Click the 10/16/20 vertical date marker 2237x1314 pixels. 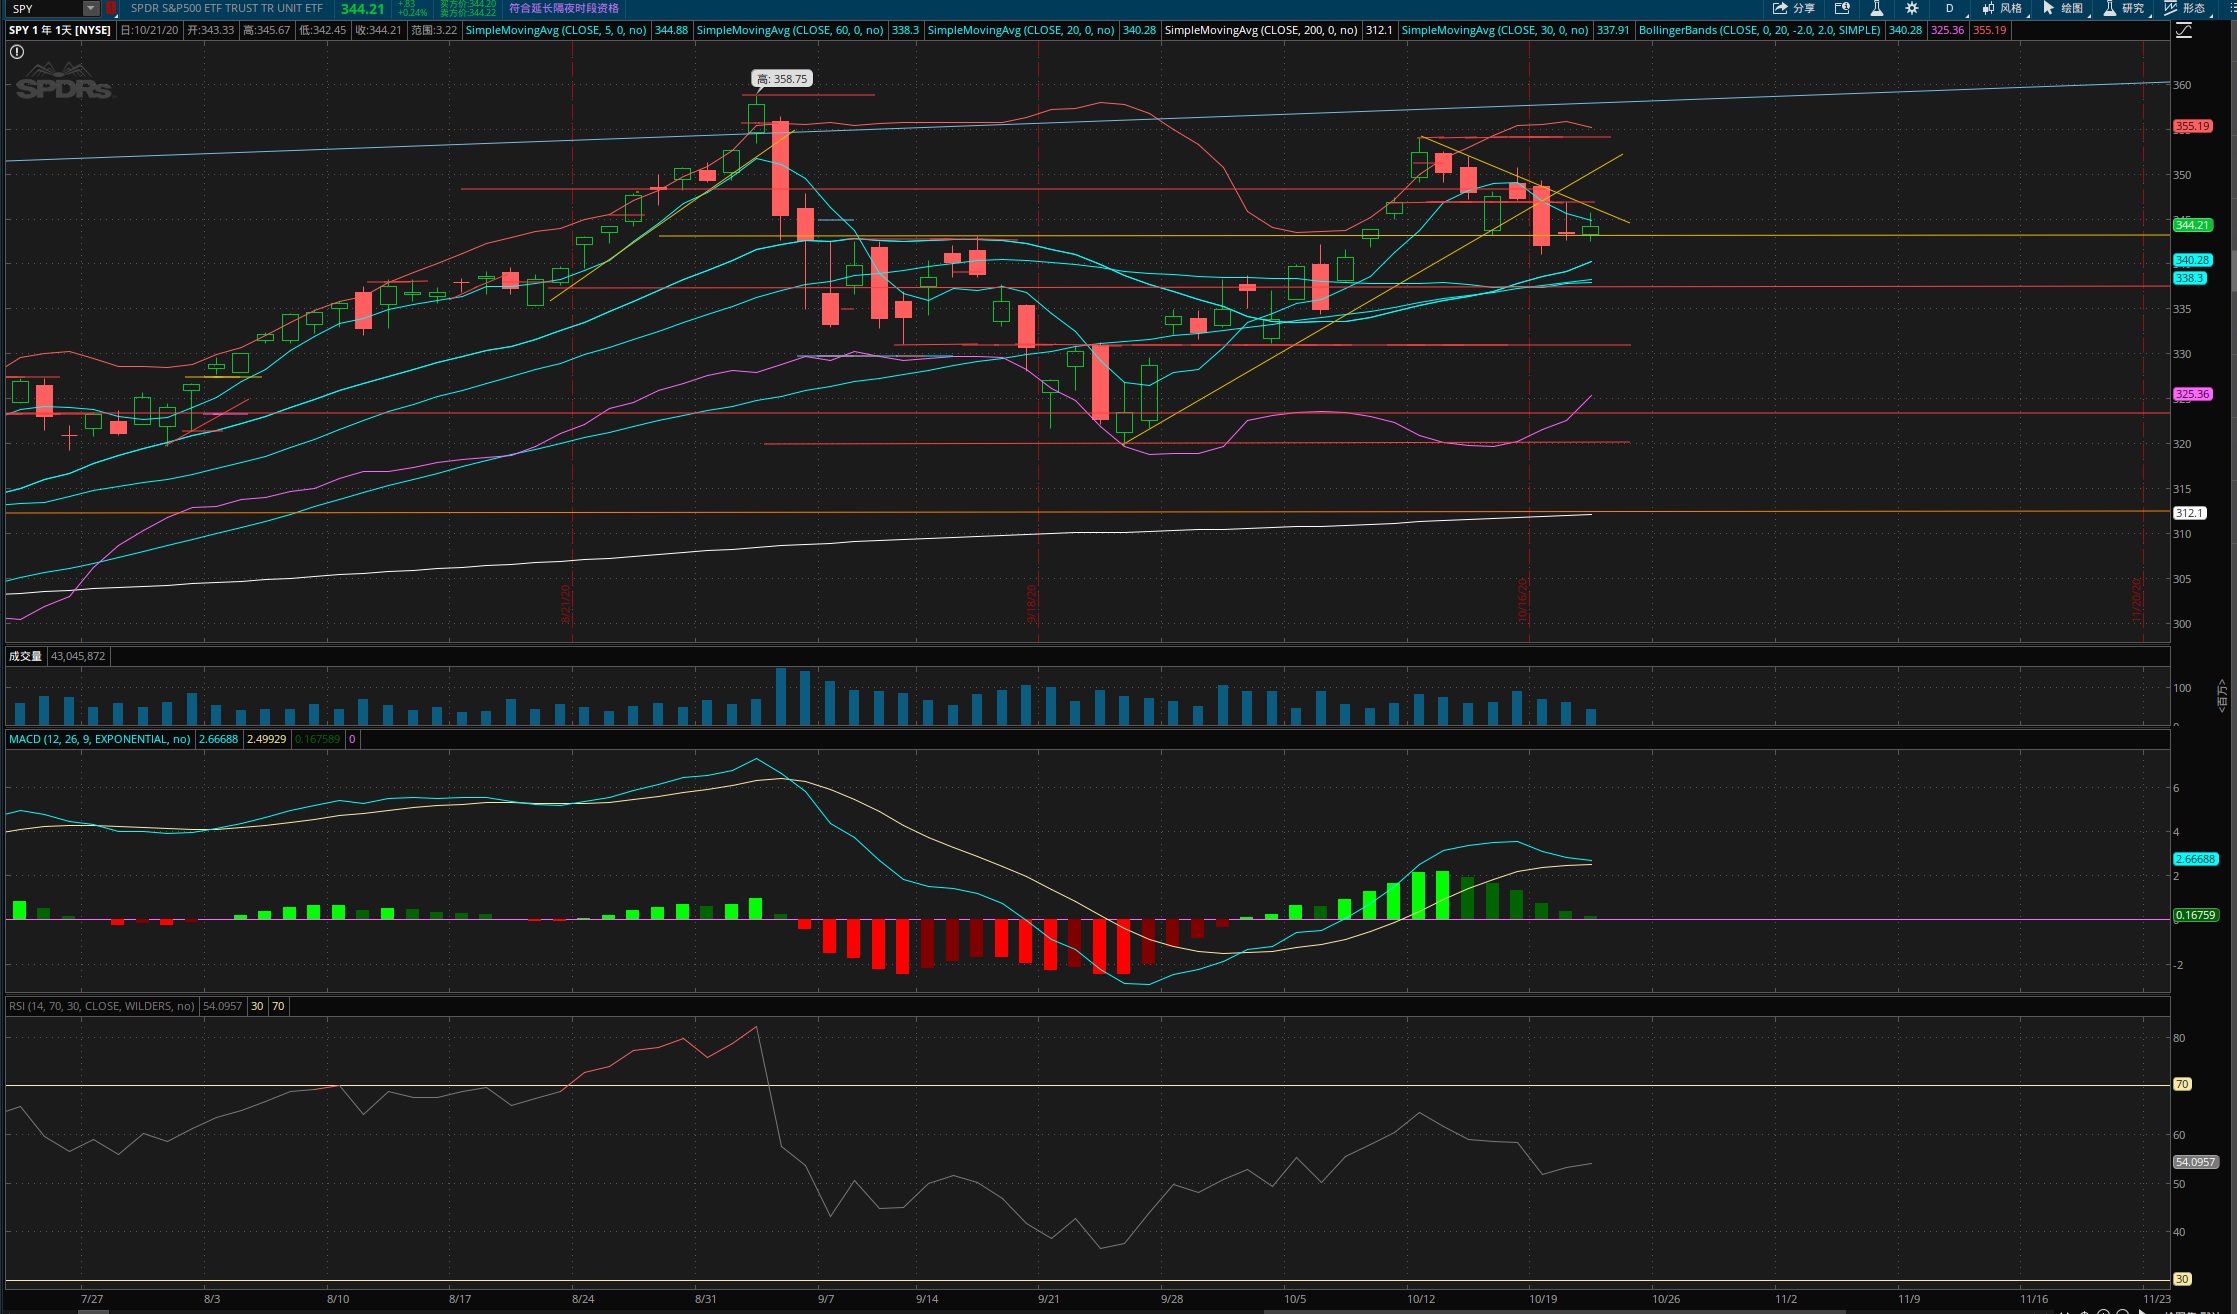point(1523,600)
